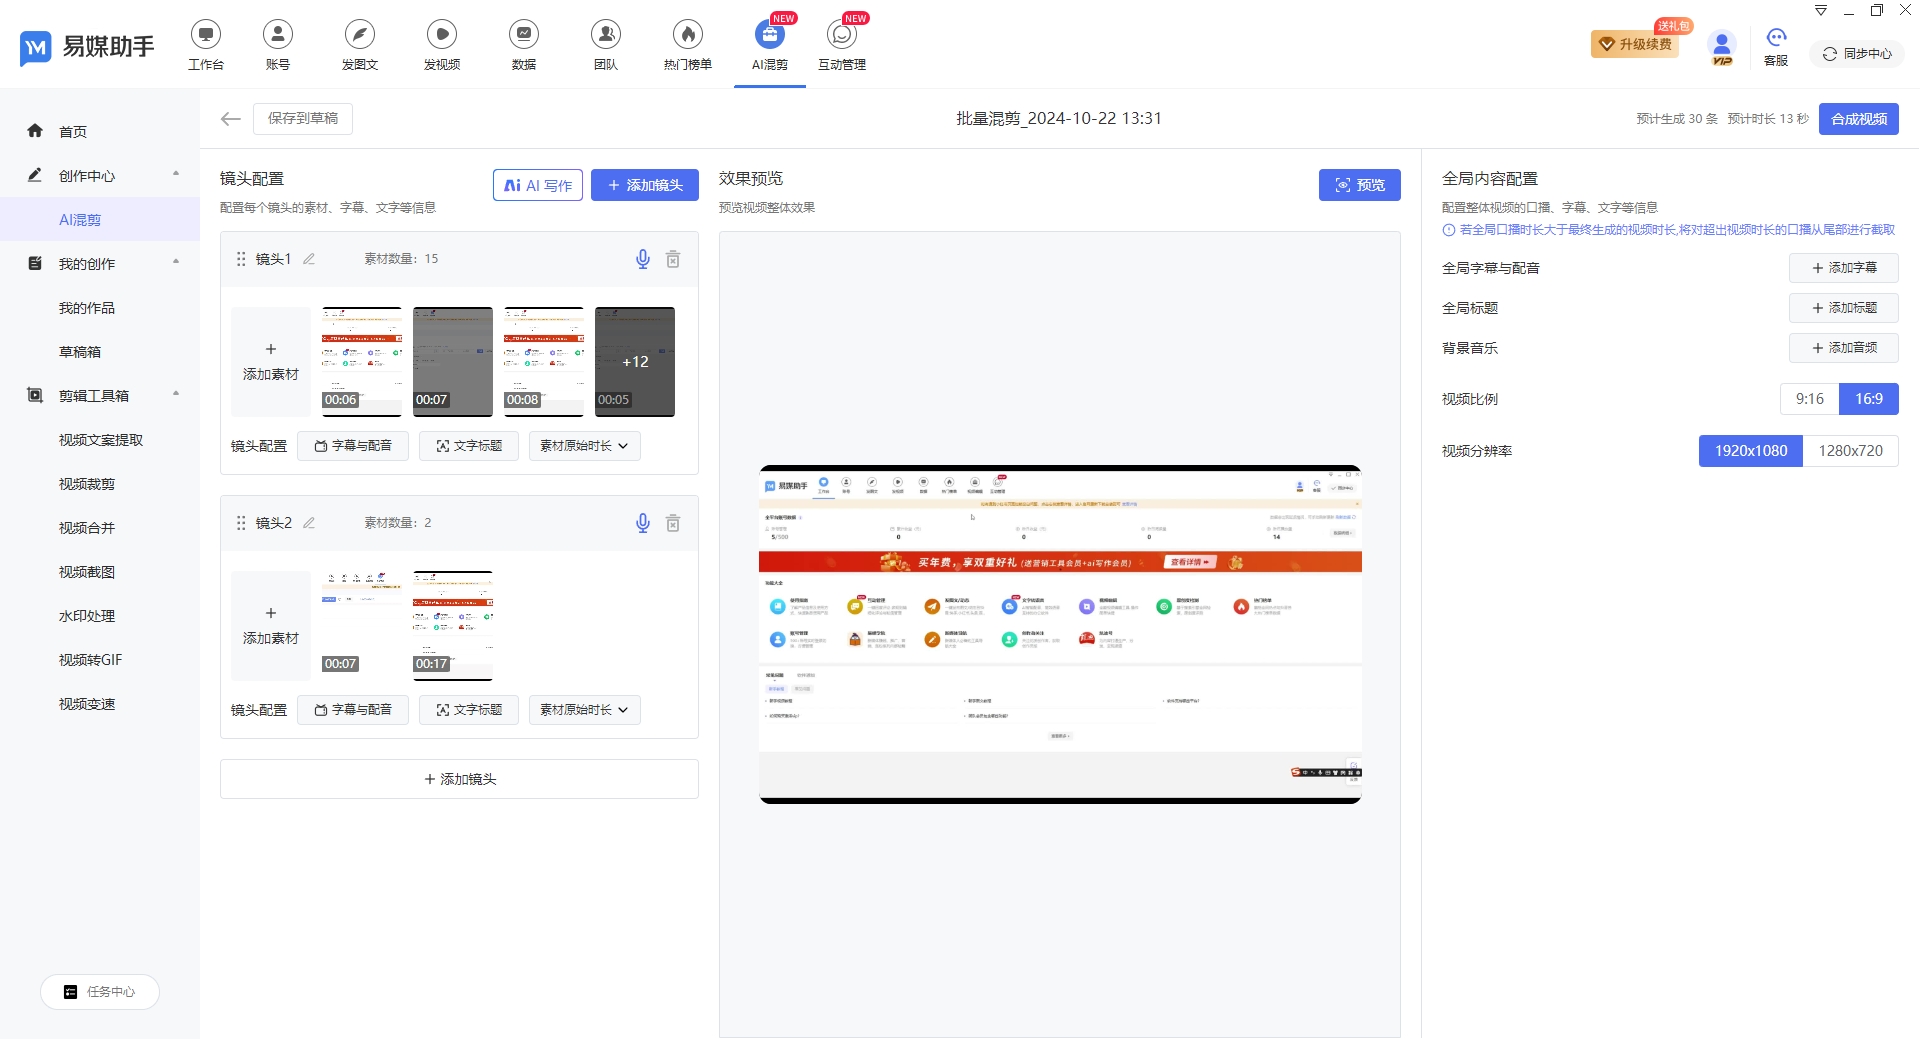Choose 1280x720 video resolution
Image resolution: width=1920 pixels, height=1039 pixels.
pyautogui.click(x=1850, y=451)
